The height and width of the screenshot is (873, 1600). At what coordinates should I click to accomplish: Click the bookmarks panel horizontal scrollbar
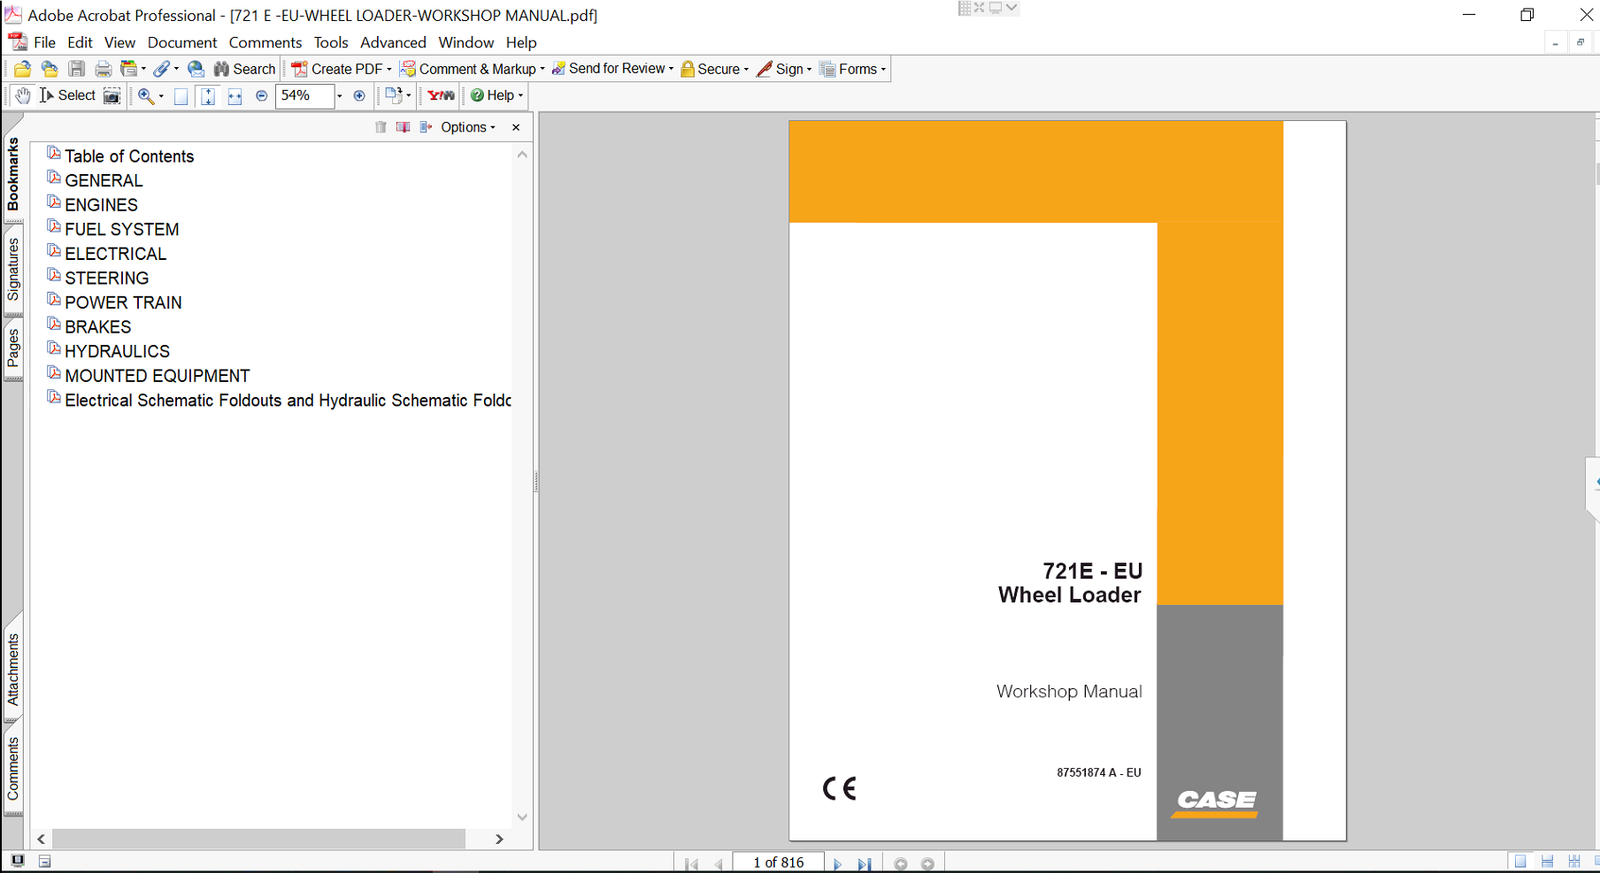pyautogui.click(x=258, y=839)
